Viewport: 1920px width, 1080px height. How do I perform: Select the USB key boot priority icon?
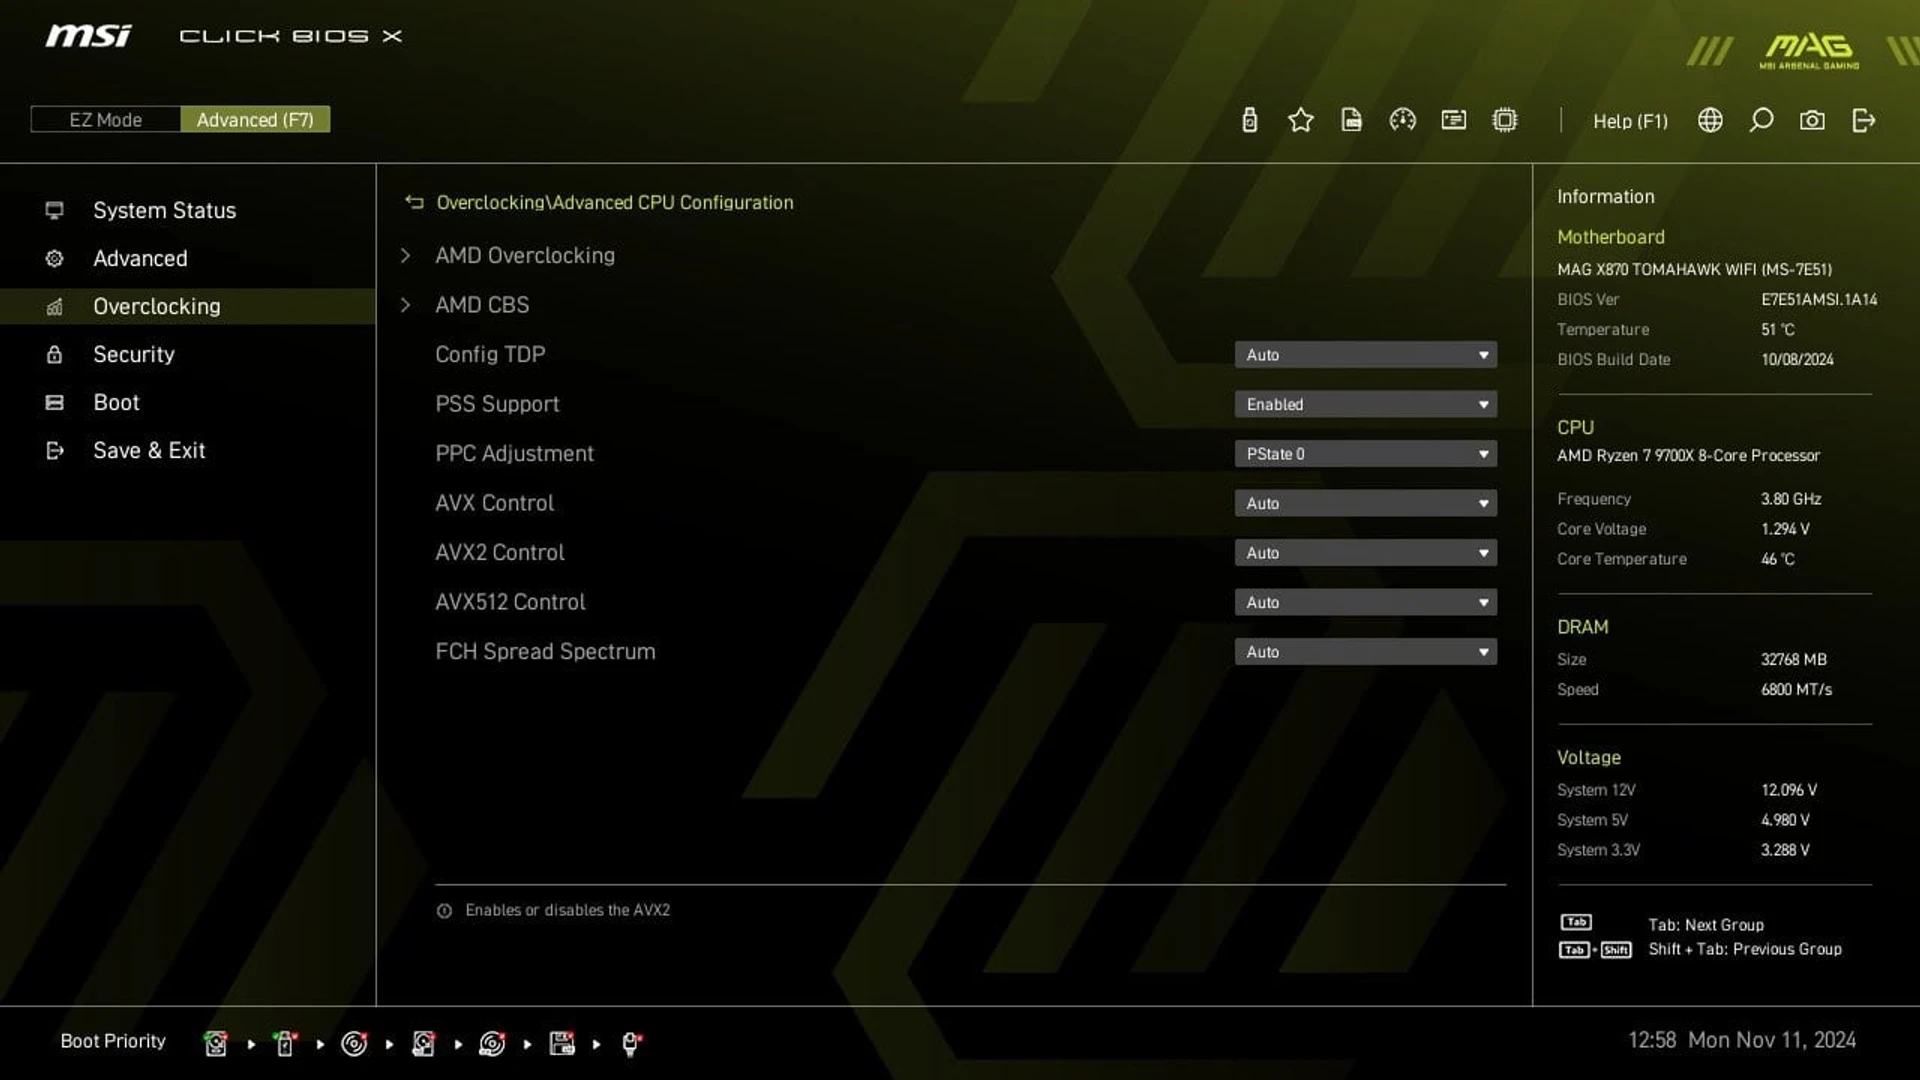(x=285, y=1043)
